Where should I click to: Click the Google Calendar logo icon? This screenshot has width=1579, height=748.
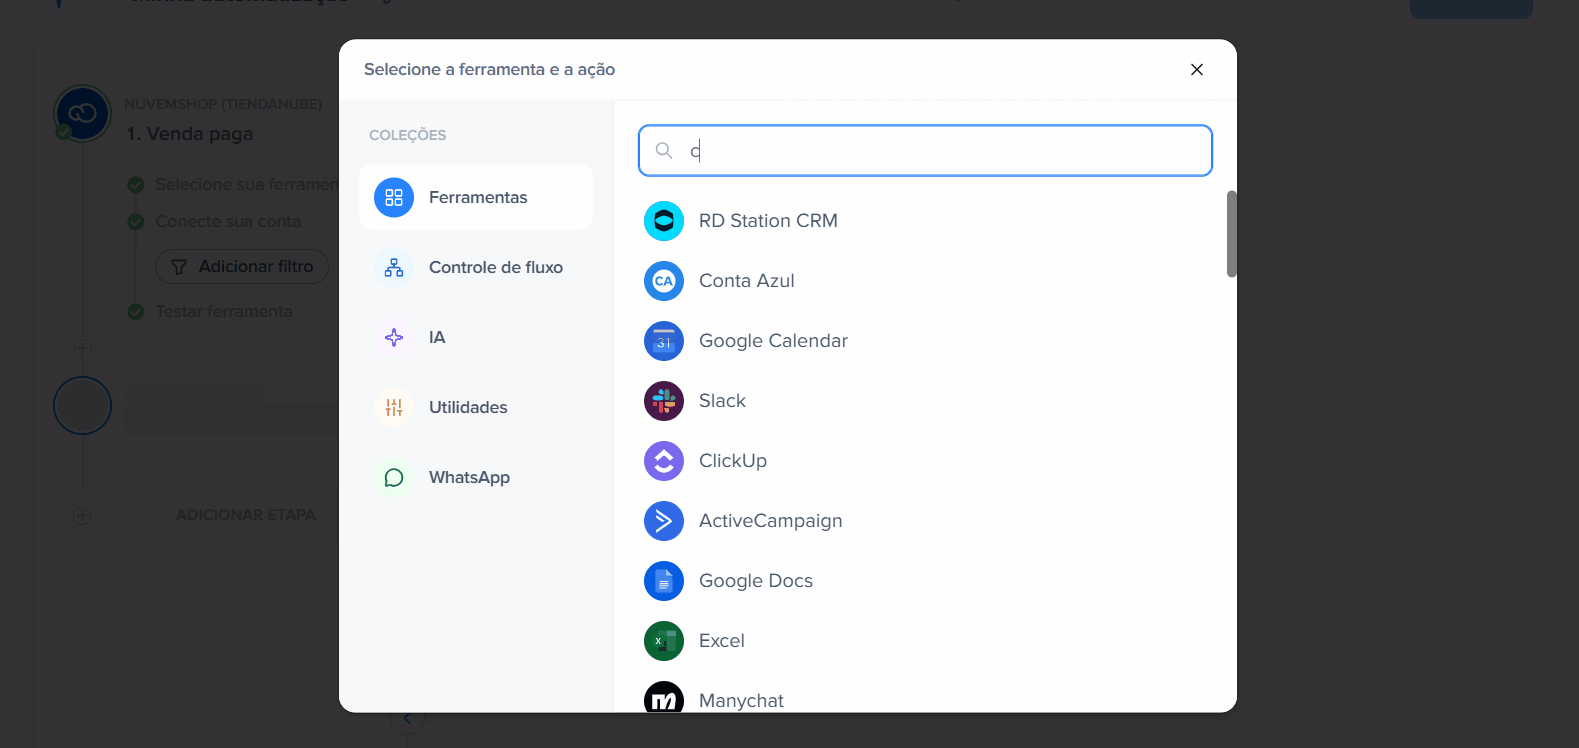click(x=664, y=341)
